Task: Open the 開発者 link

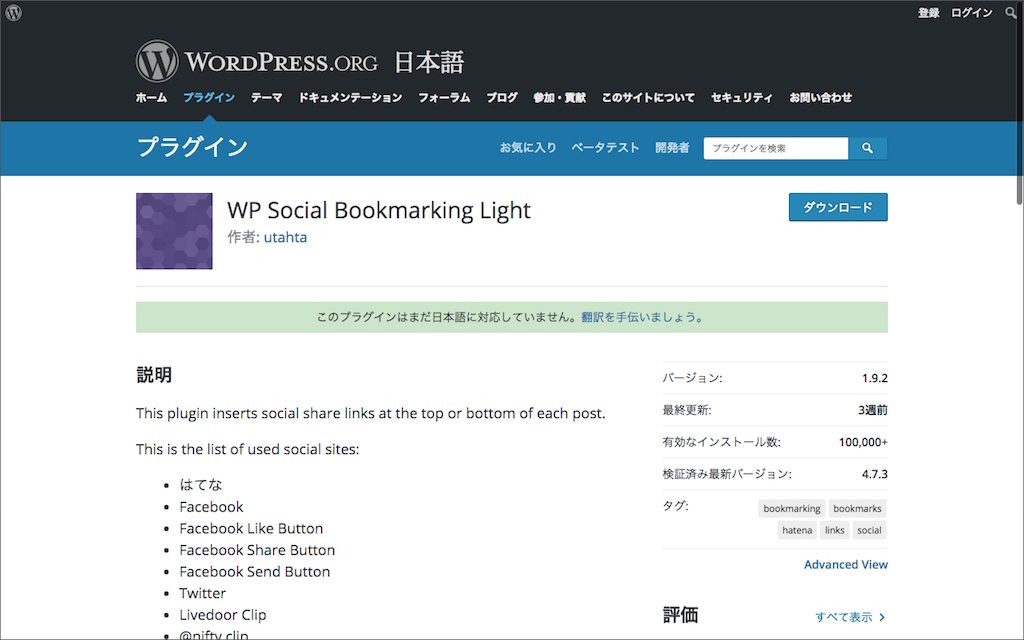Action: pos(672,148)
